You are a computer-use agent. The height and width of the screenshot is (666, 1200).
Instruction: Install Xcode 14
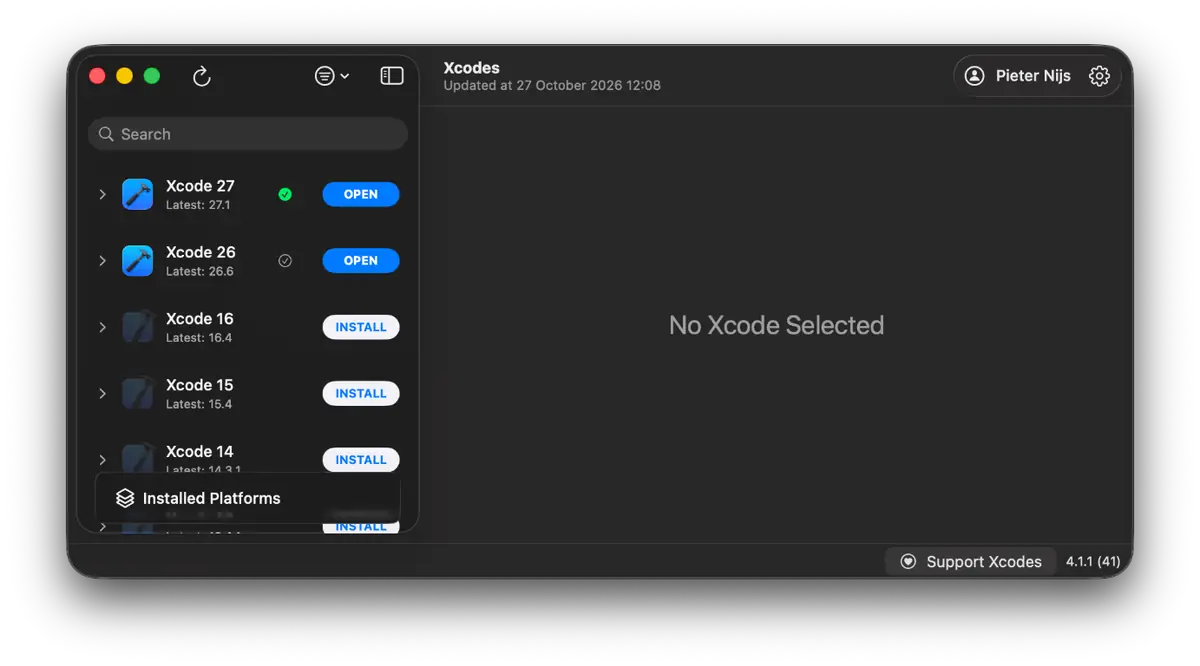[x=361, y=460]
